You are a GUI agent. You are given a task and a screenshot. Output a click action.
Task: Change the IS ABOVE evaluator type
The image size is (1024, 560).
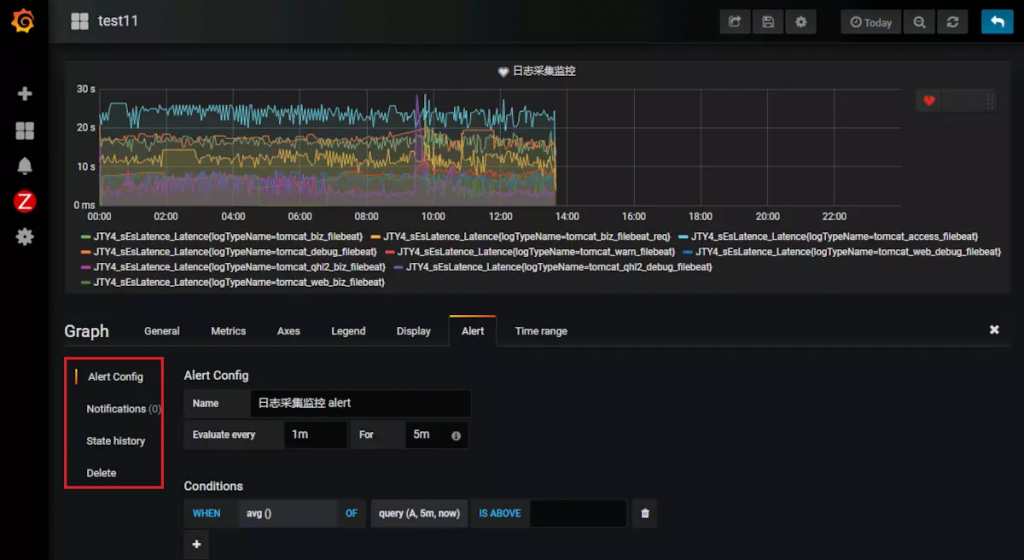(x=500, y=513)
